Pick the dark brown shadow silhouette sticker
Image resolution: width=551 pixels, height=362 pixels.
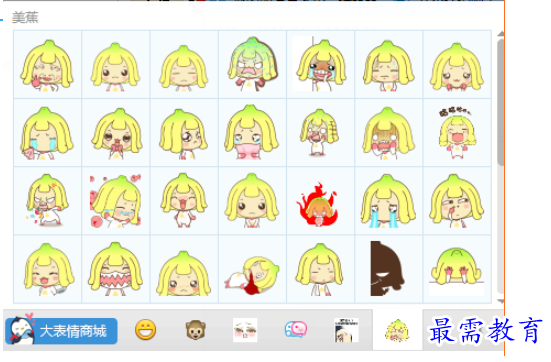tap(389, 269)
